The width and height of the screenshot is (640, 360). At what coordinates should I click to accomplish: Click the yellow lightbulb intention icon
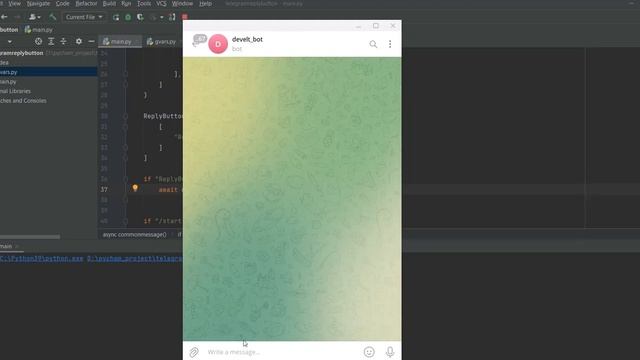tap(135, 188)
